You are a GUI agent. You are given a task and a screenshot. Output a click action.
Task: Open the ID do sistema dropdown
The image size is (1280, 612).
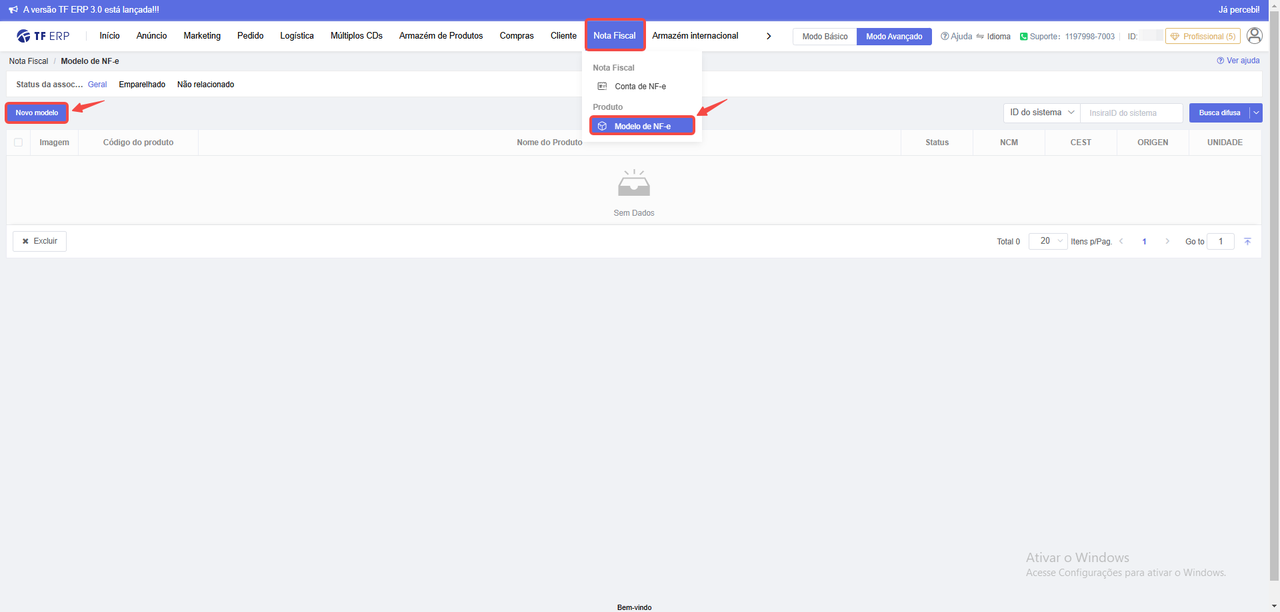(x=1041, y=113)
